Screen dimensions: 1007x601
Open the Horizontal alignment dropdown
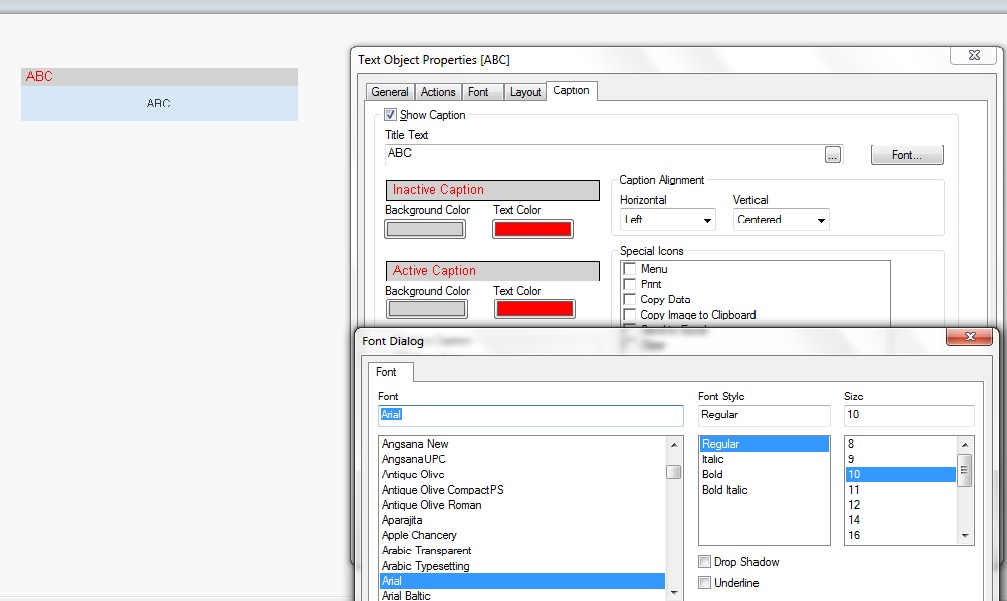tap(668, 220)
